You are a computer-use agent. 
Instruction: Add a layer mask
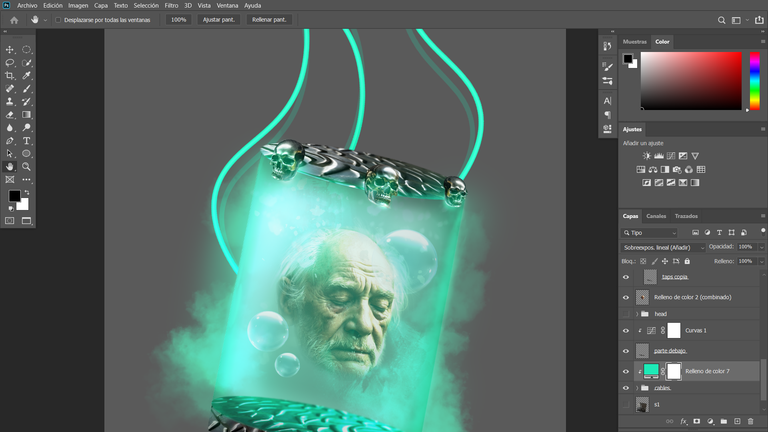click(x=696, y=421)
